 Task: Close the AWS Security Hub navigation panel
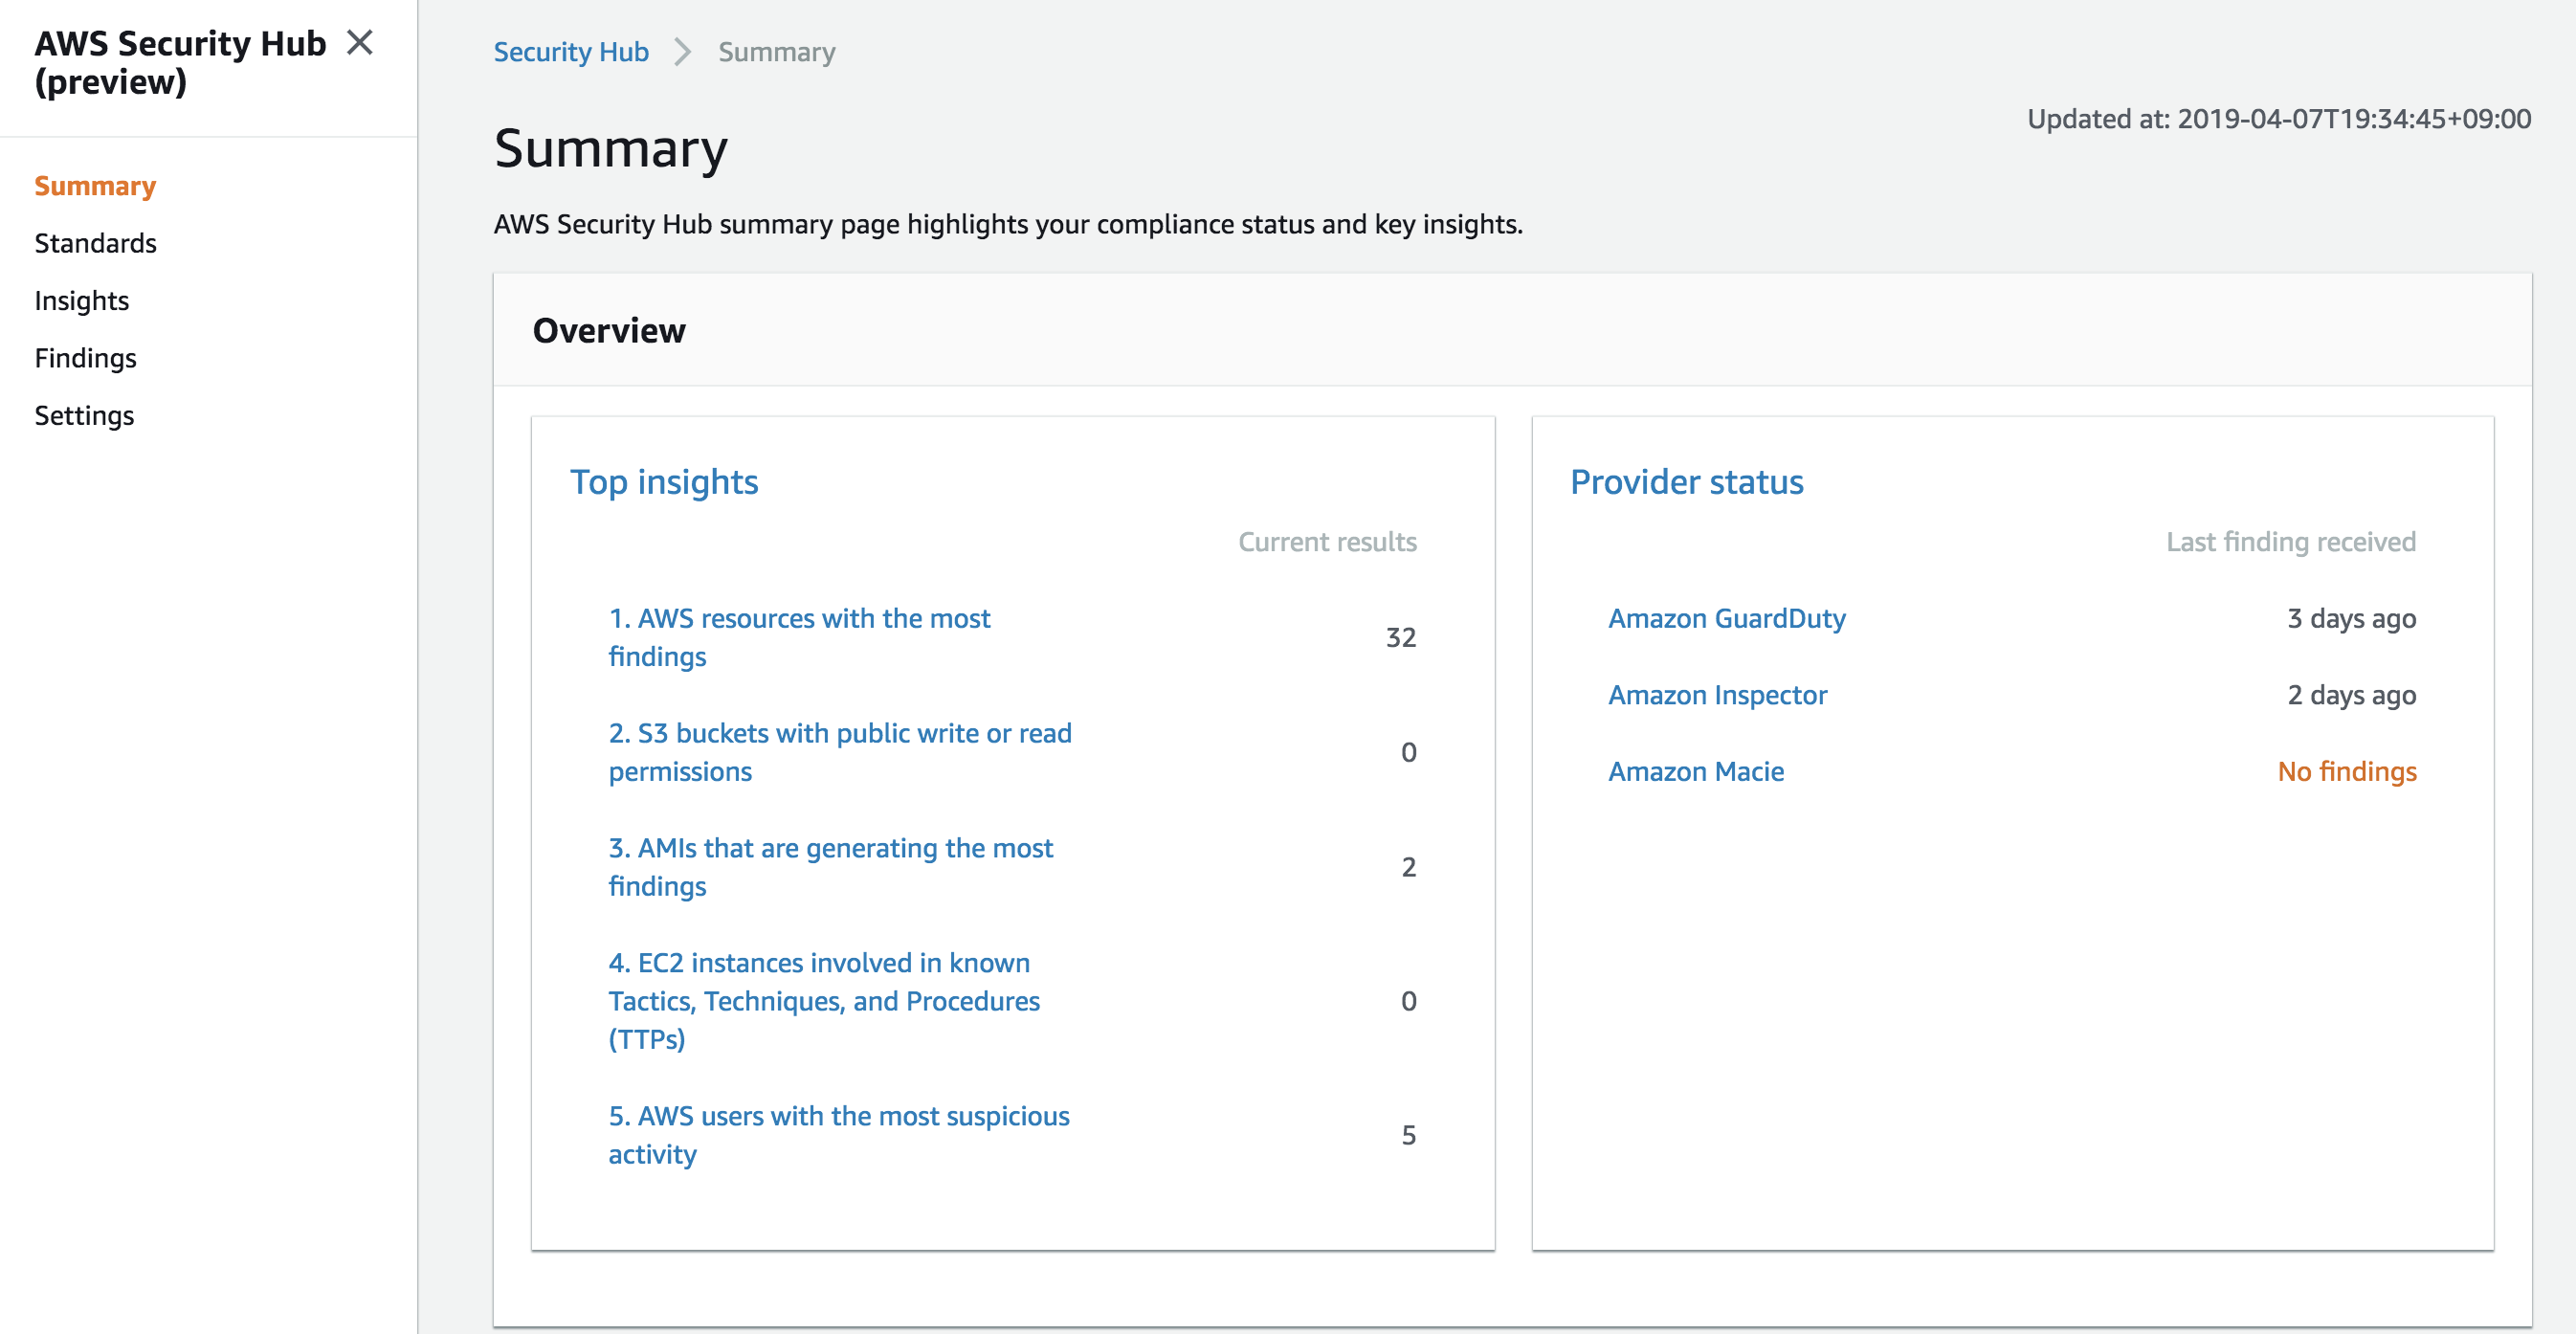[360, 43]
